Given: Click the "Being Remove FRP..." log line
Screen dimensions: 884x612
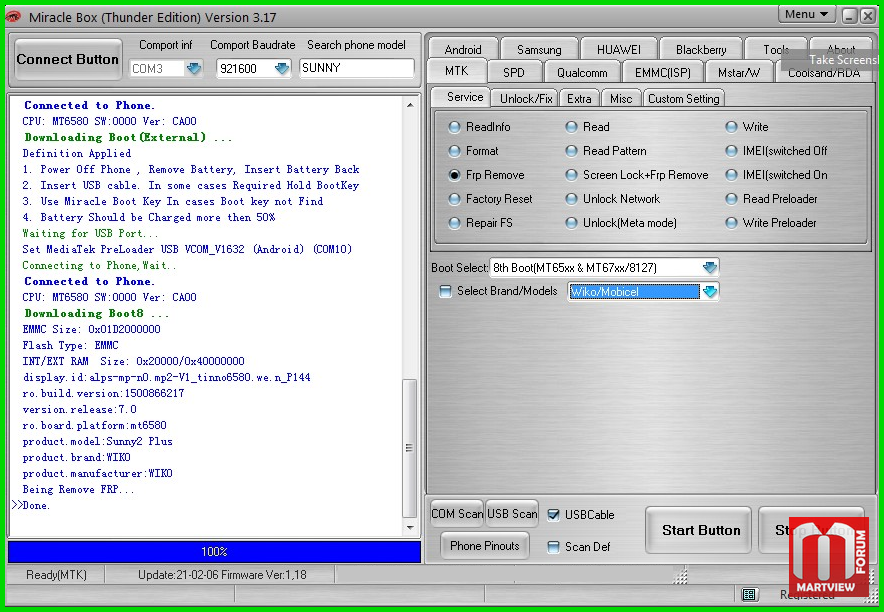Looking at the screenshot, I should (78, 489).
